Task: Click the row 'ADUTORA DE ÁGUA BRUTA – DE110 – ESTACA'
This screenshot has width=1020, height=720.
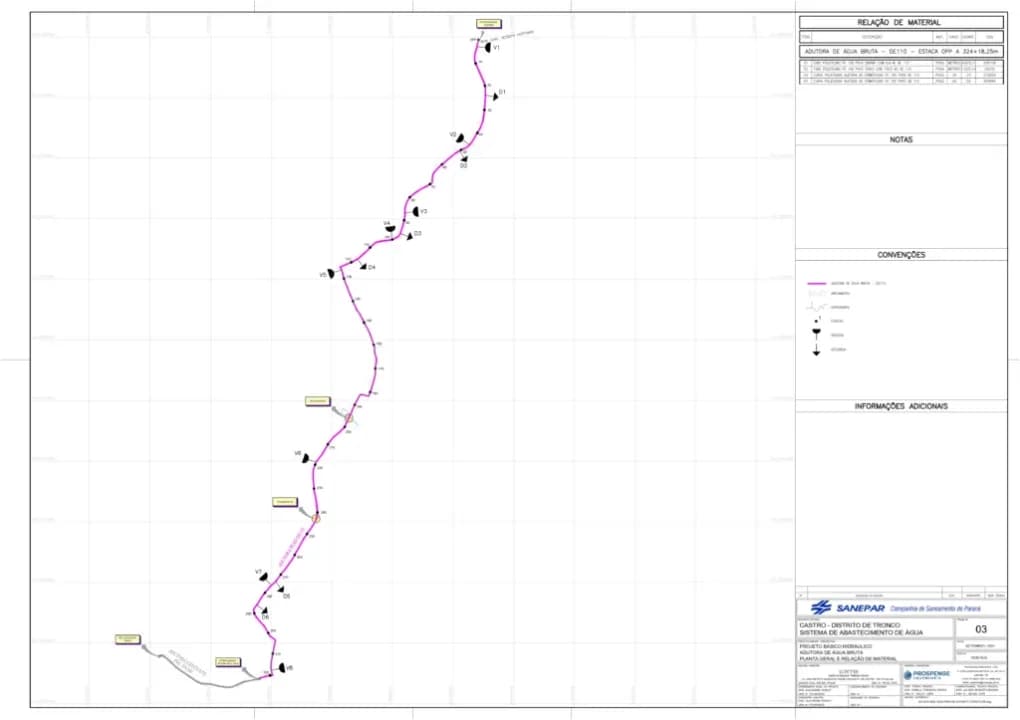Action: coord(902,51)
